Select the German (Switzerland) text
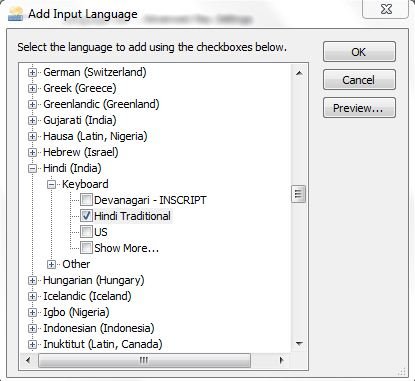 click(x=95, y=72)
